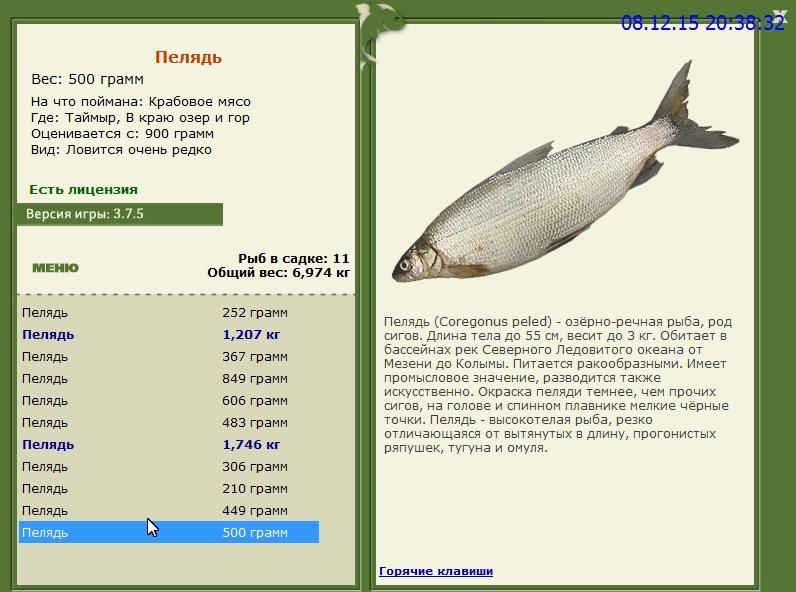Click the Вид: Ловится очень редко line
Image resolution: width=796 pixels, height=592 pixels.
point(121,150)
